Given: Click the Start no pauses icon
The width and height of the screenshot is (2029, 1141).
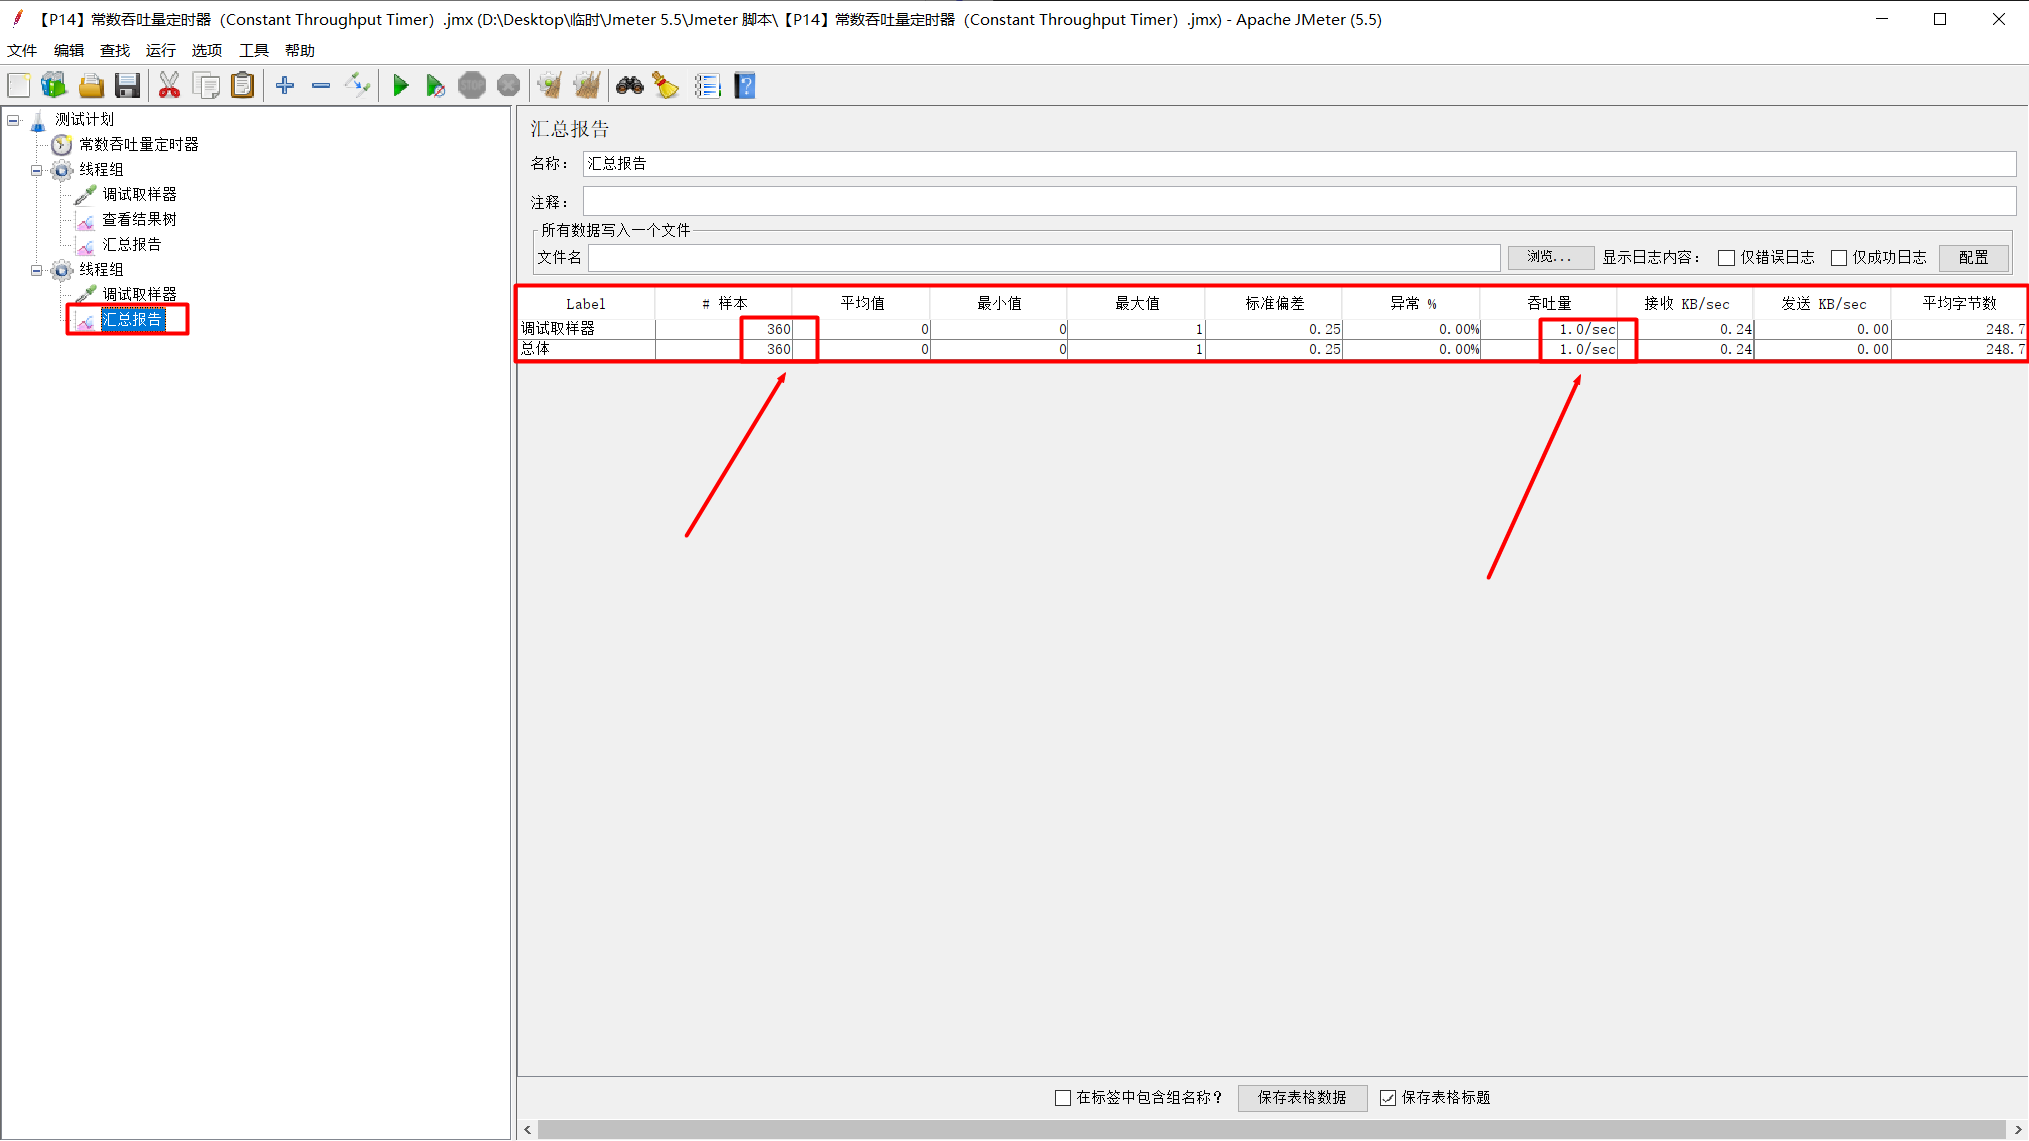Looking at the screenshot, I should point(435,86).
